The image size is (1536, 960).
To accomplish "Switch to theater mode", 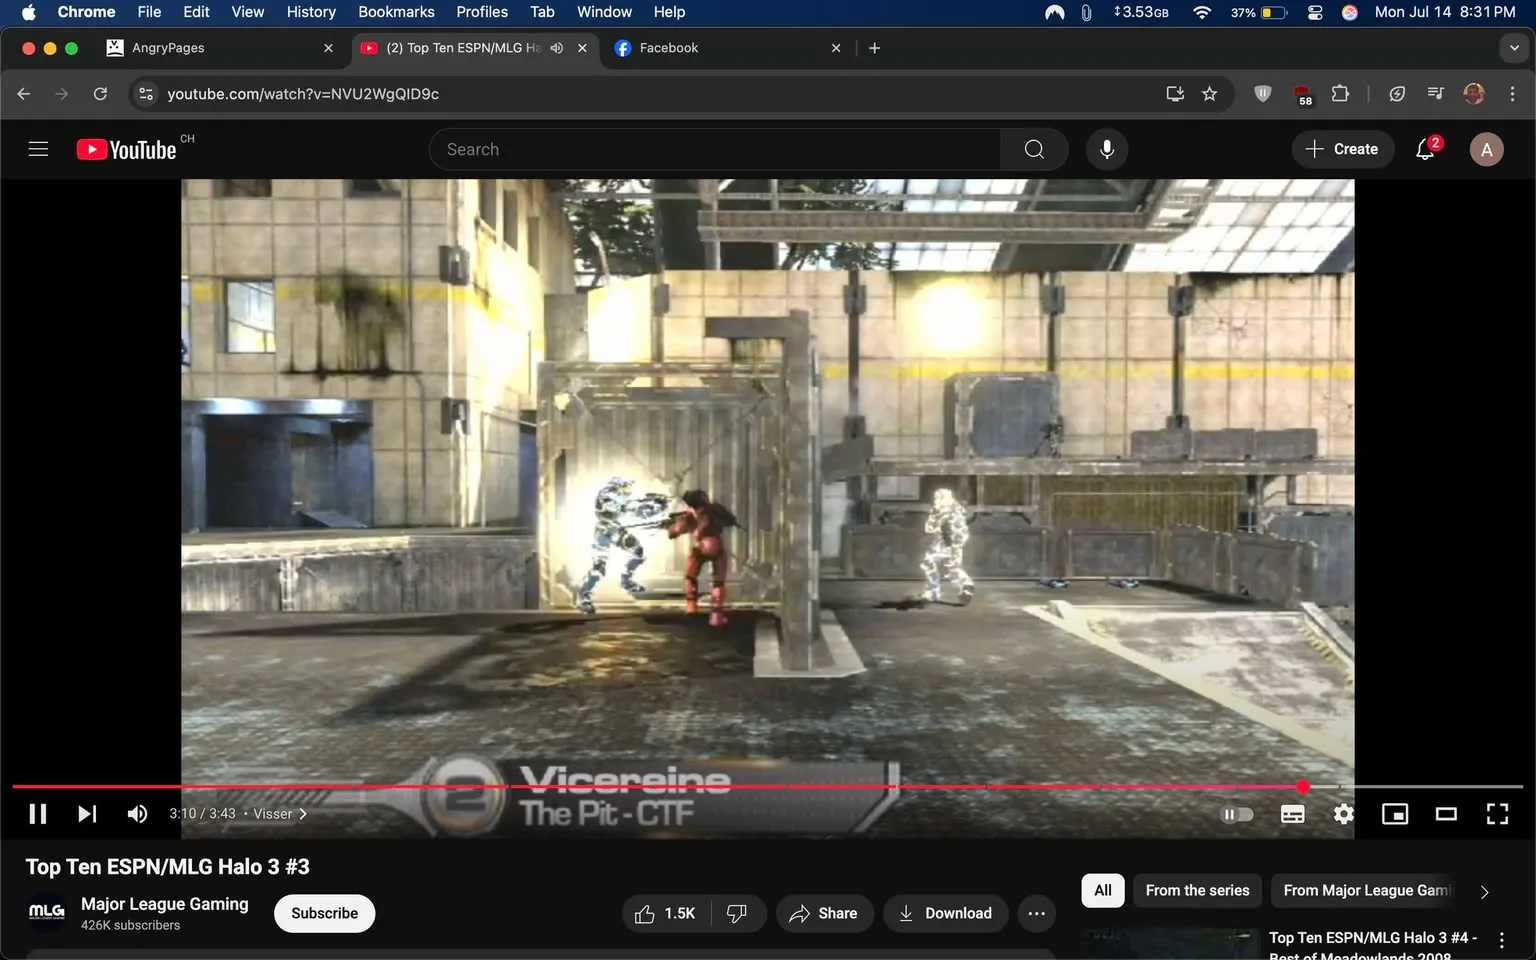I will 1446,814.
